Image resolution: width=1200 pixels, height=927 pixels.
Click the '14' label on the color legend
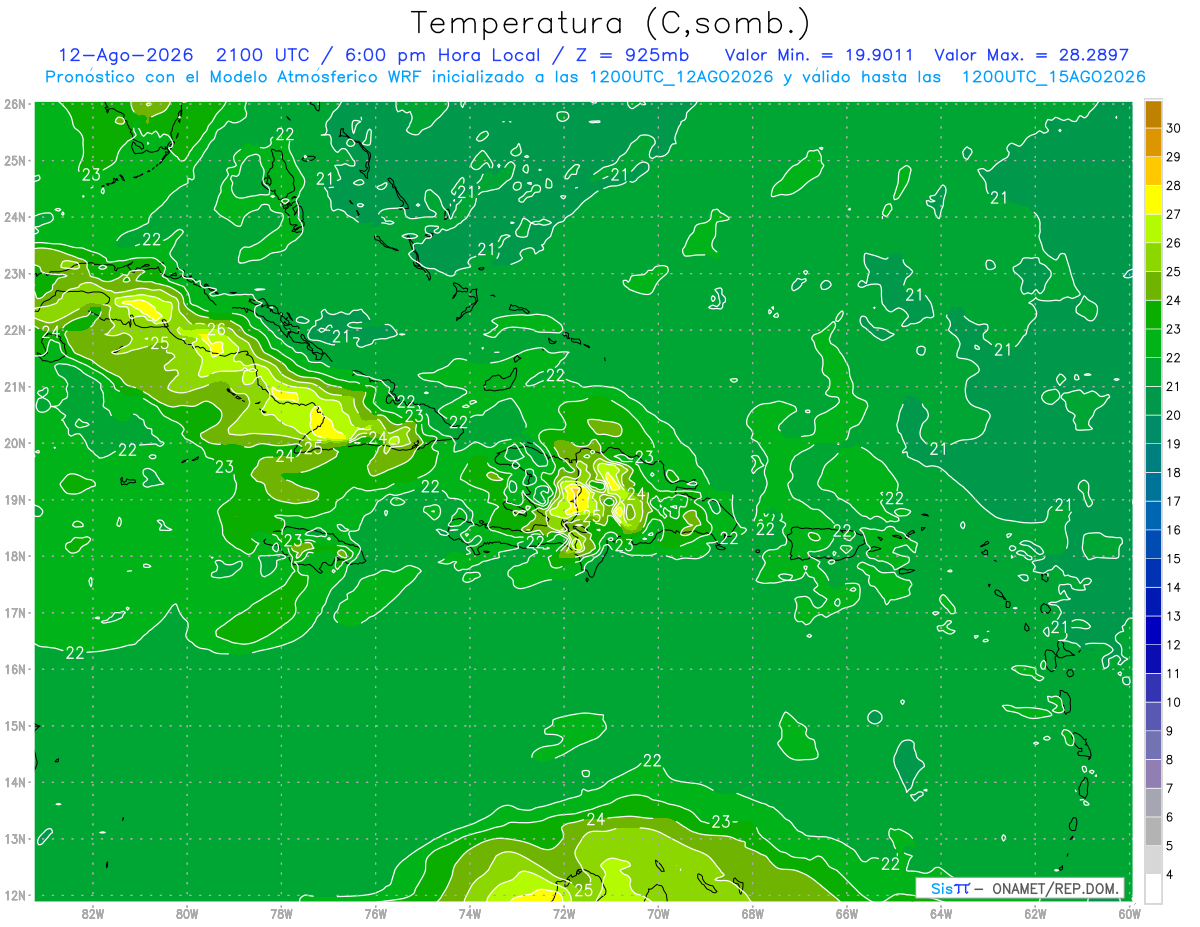[x=1174, y=587]
